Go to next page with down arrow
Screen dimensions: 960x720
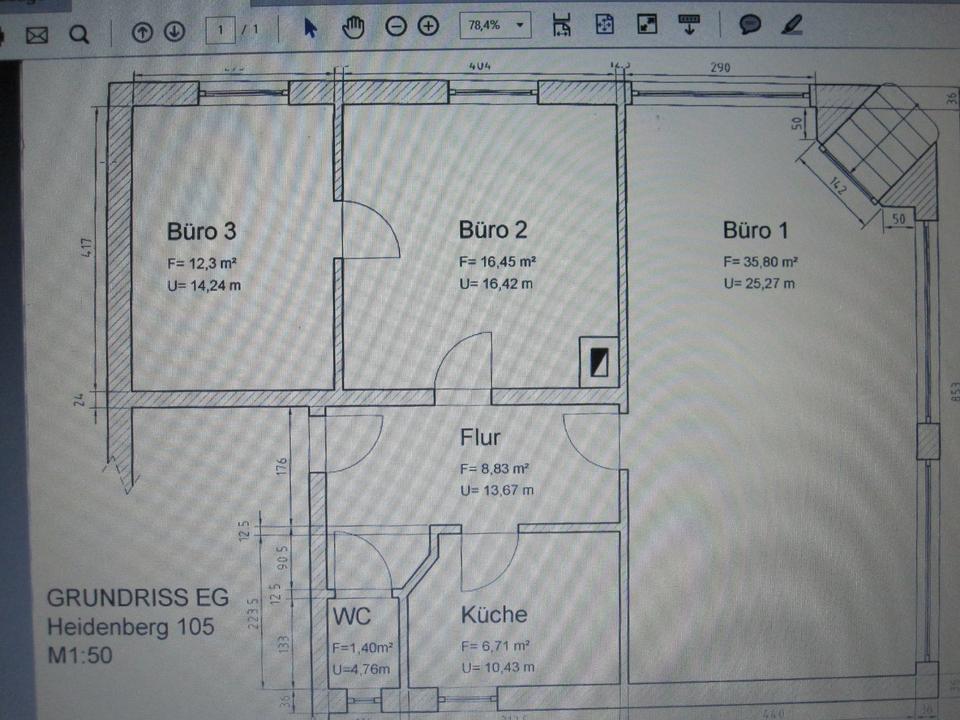(174, 31)
